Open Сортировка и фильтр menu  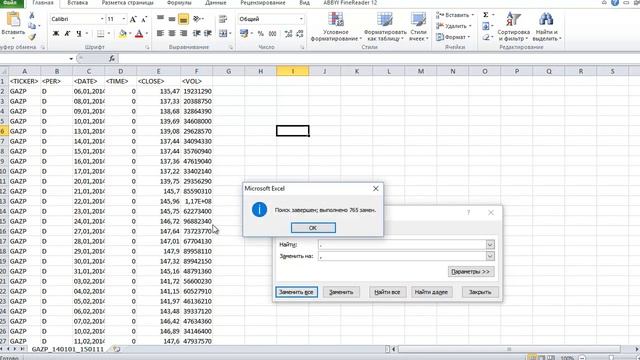coord(513,27)
